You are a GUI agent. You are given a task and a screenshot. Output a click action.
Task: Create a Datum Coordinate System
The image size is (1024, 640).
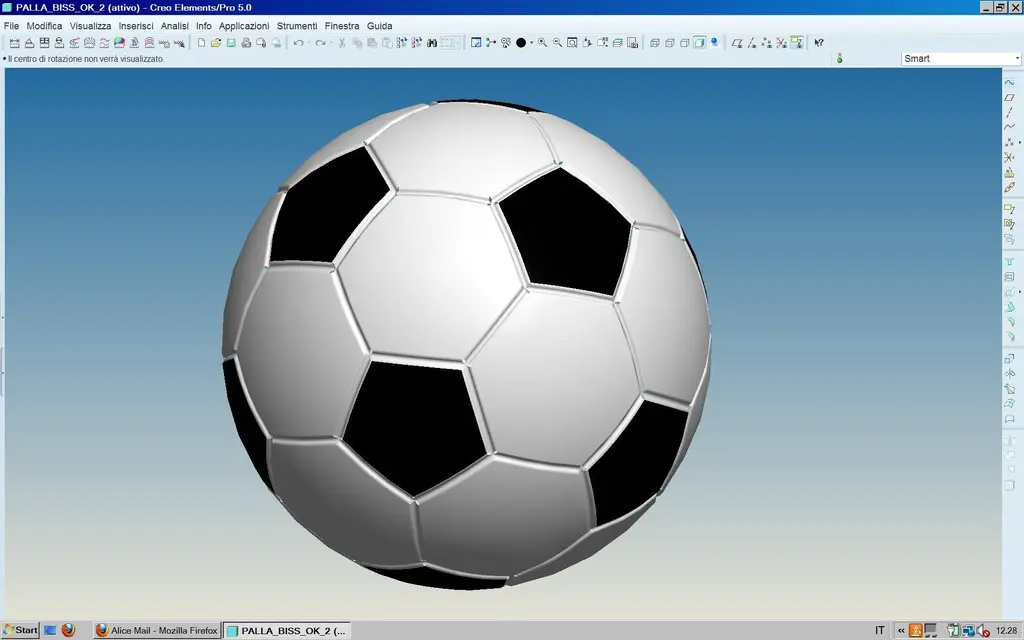(1009, 157)
